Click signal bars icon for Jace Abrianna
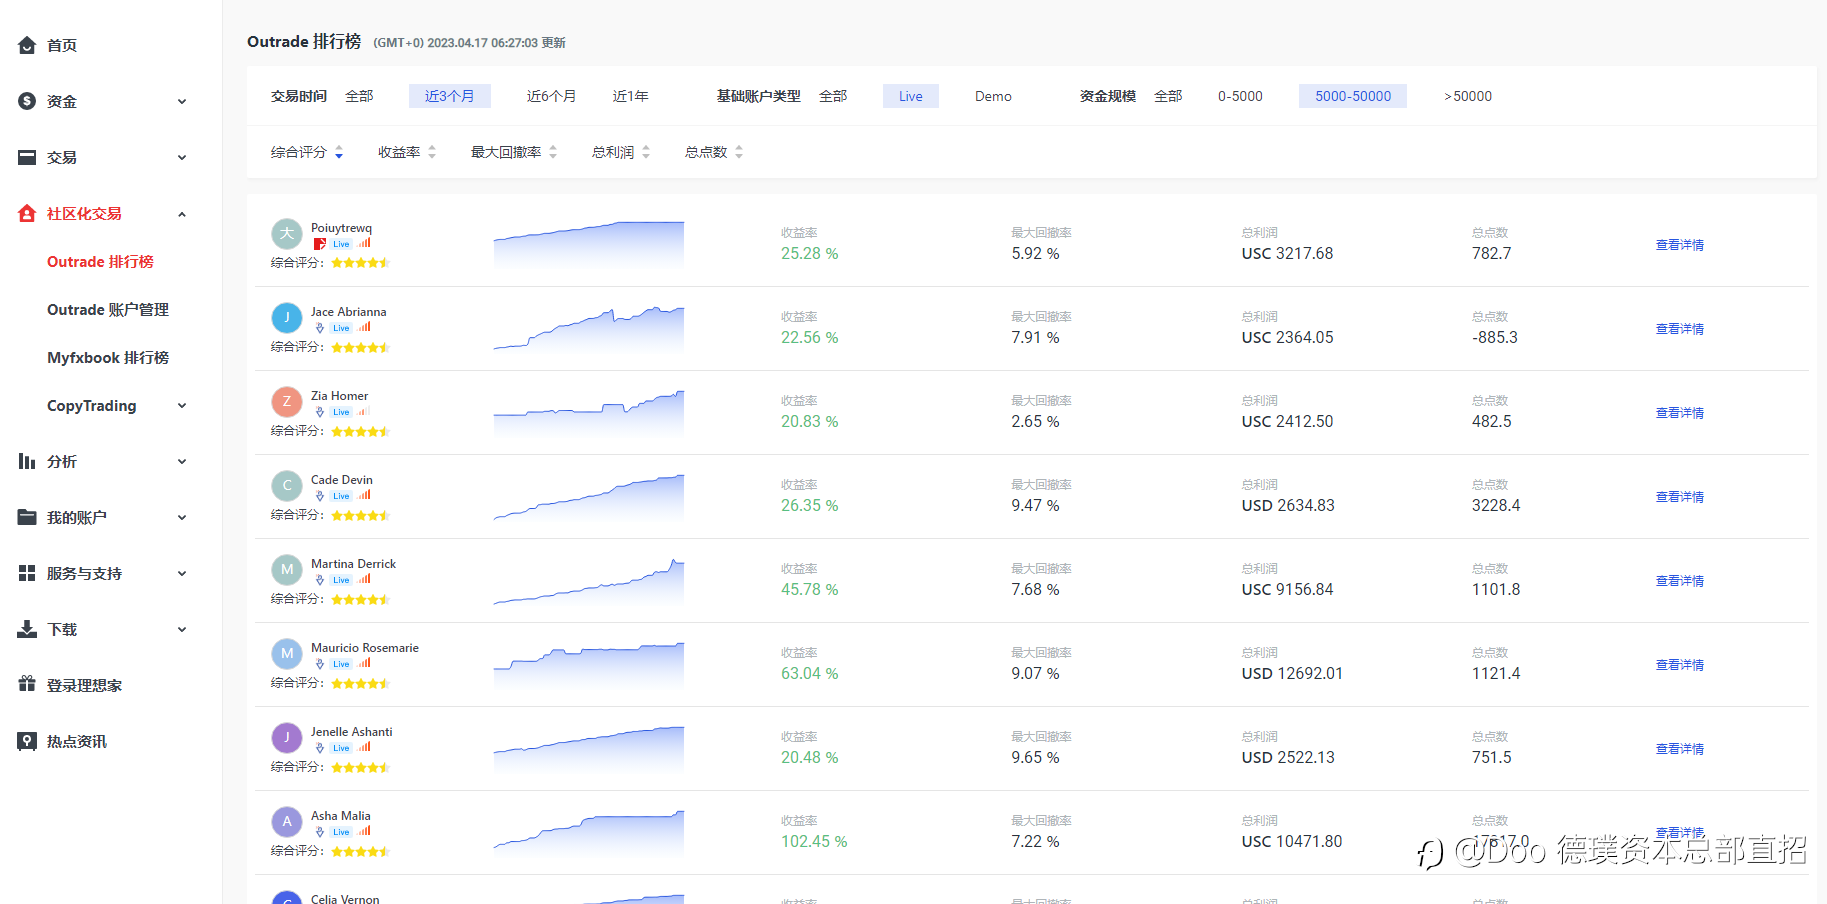 coord(364,327)
